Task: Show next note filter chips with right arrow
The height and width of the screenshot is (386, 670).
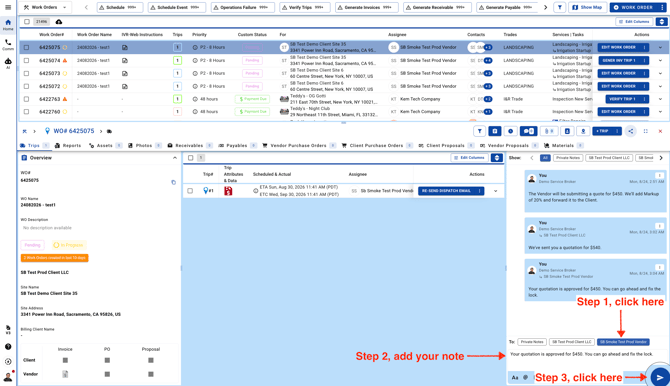Action: [x=661, y=158]
